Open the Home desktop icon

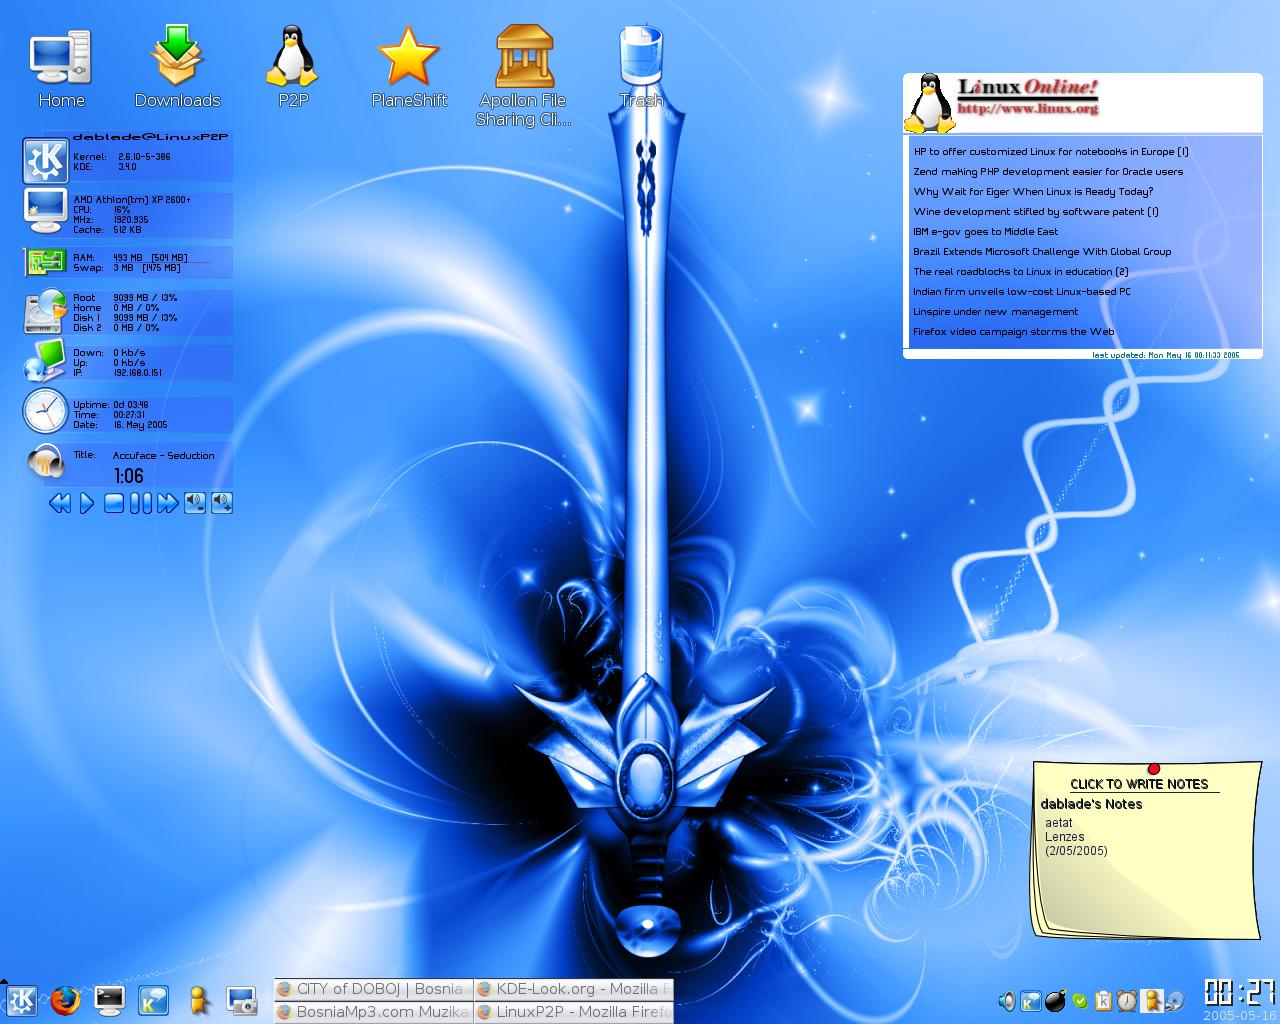tap(61, 67)
